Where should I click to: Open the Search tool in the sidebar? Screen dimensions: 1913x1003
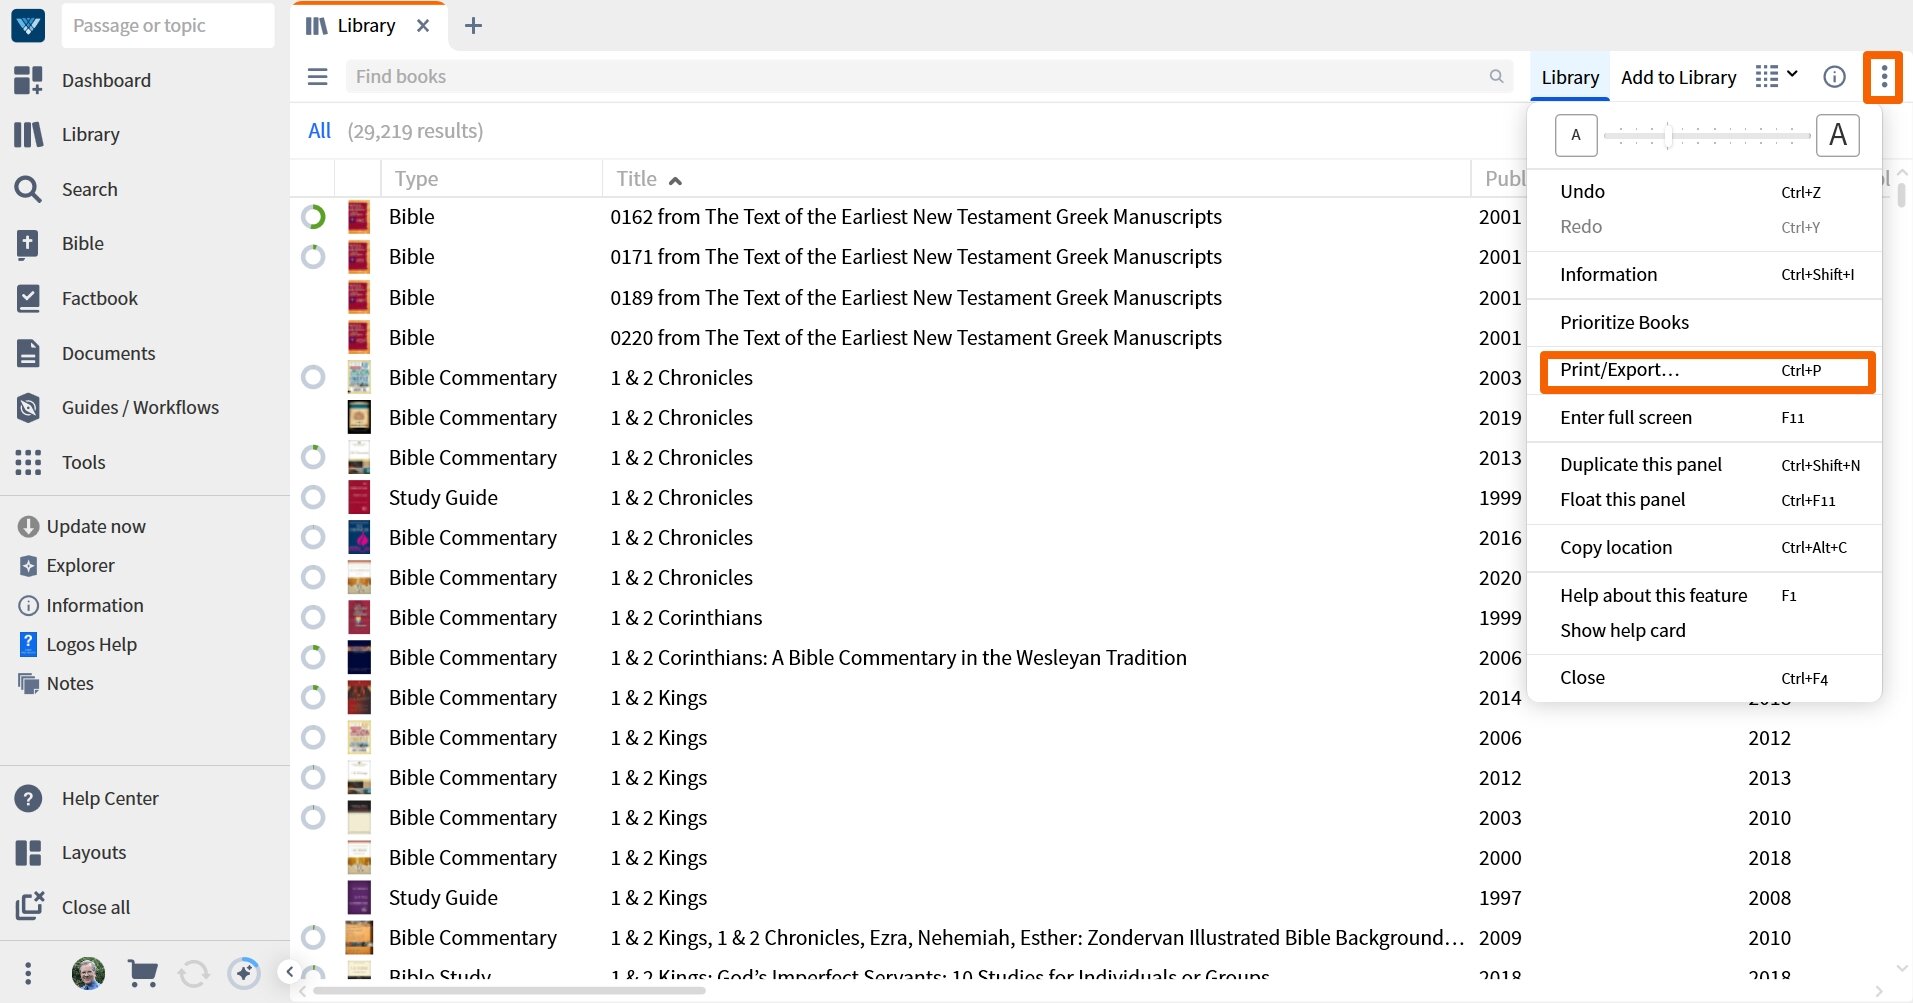coord(66,189)
